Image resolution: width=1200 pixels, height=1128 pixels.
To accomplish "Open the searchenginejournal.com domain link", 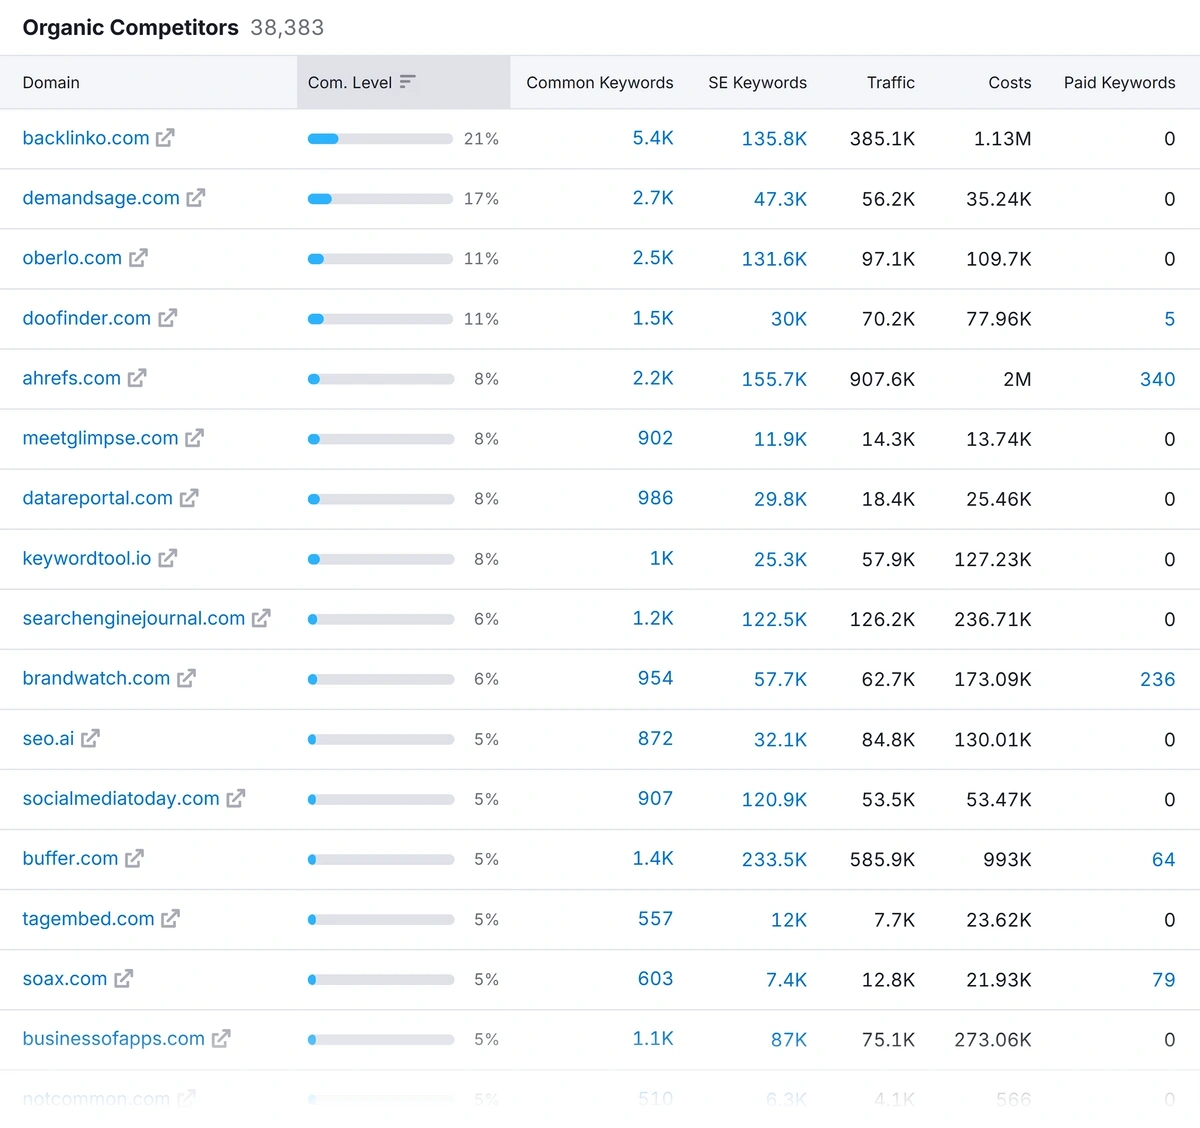I will click(133, 618).
